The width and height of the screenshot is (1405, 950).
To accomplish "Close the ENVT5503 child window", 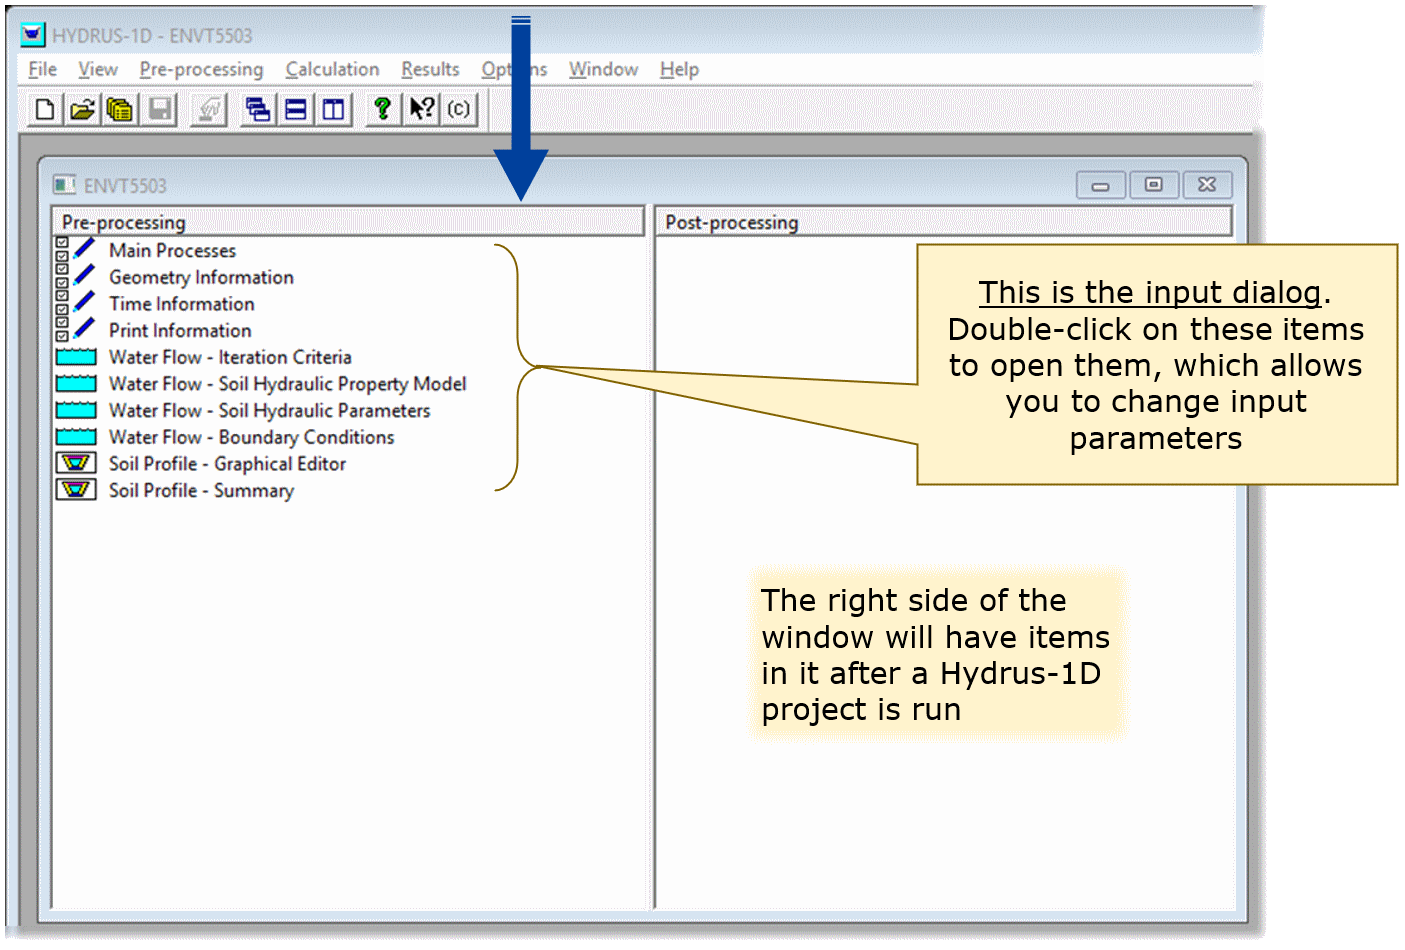I will (x=1207, y=185).
